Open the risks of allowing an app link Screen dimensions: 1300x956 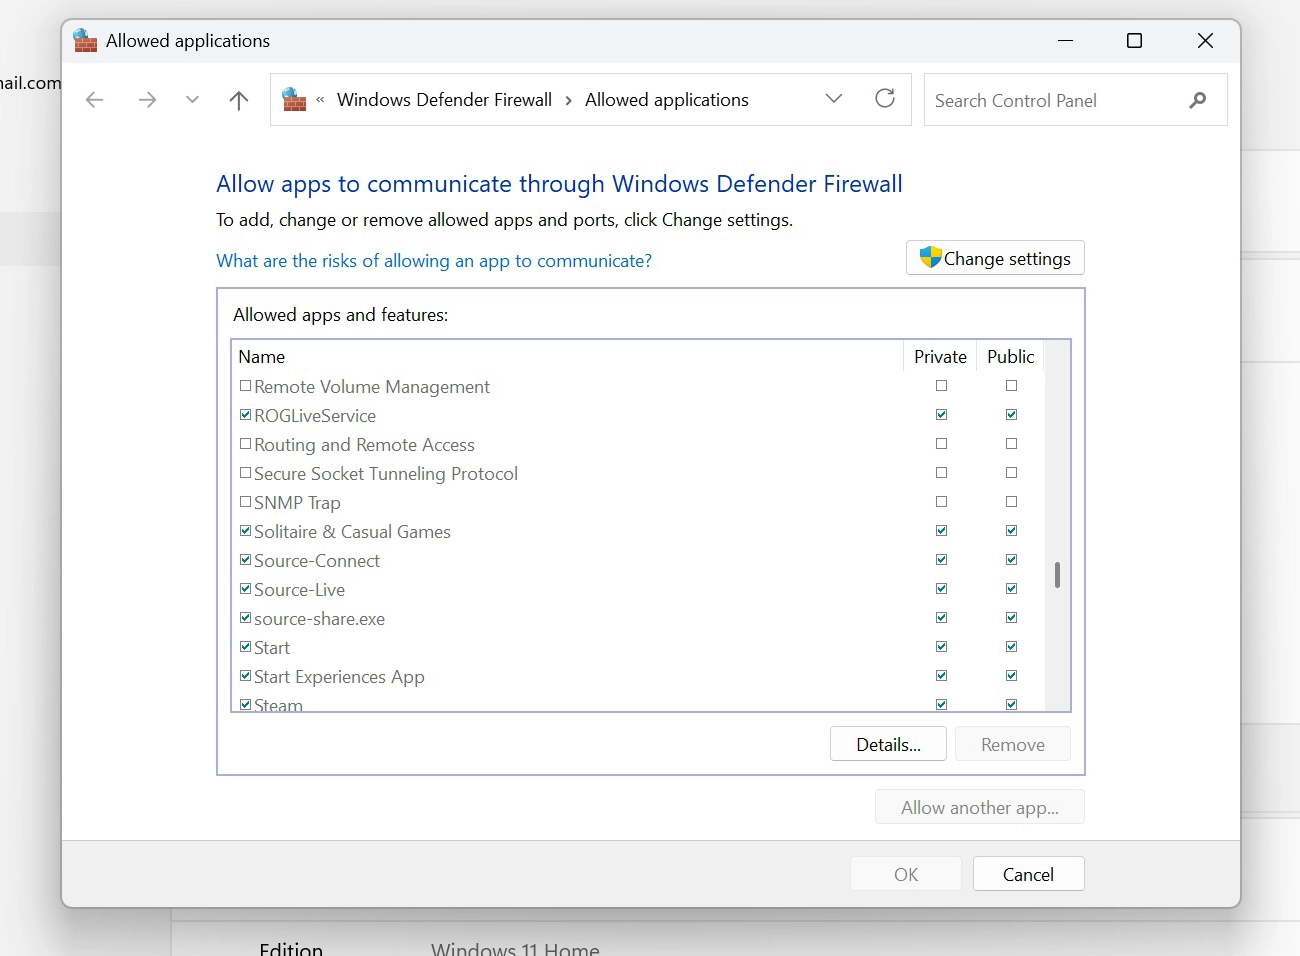pos(434,261)
